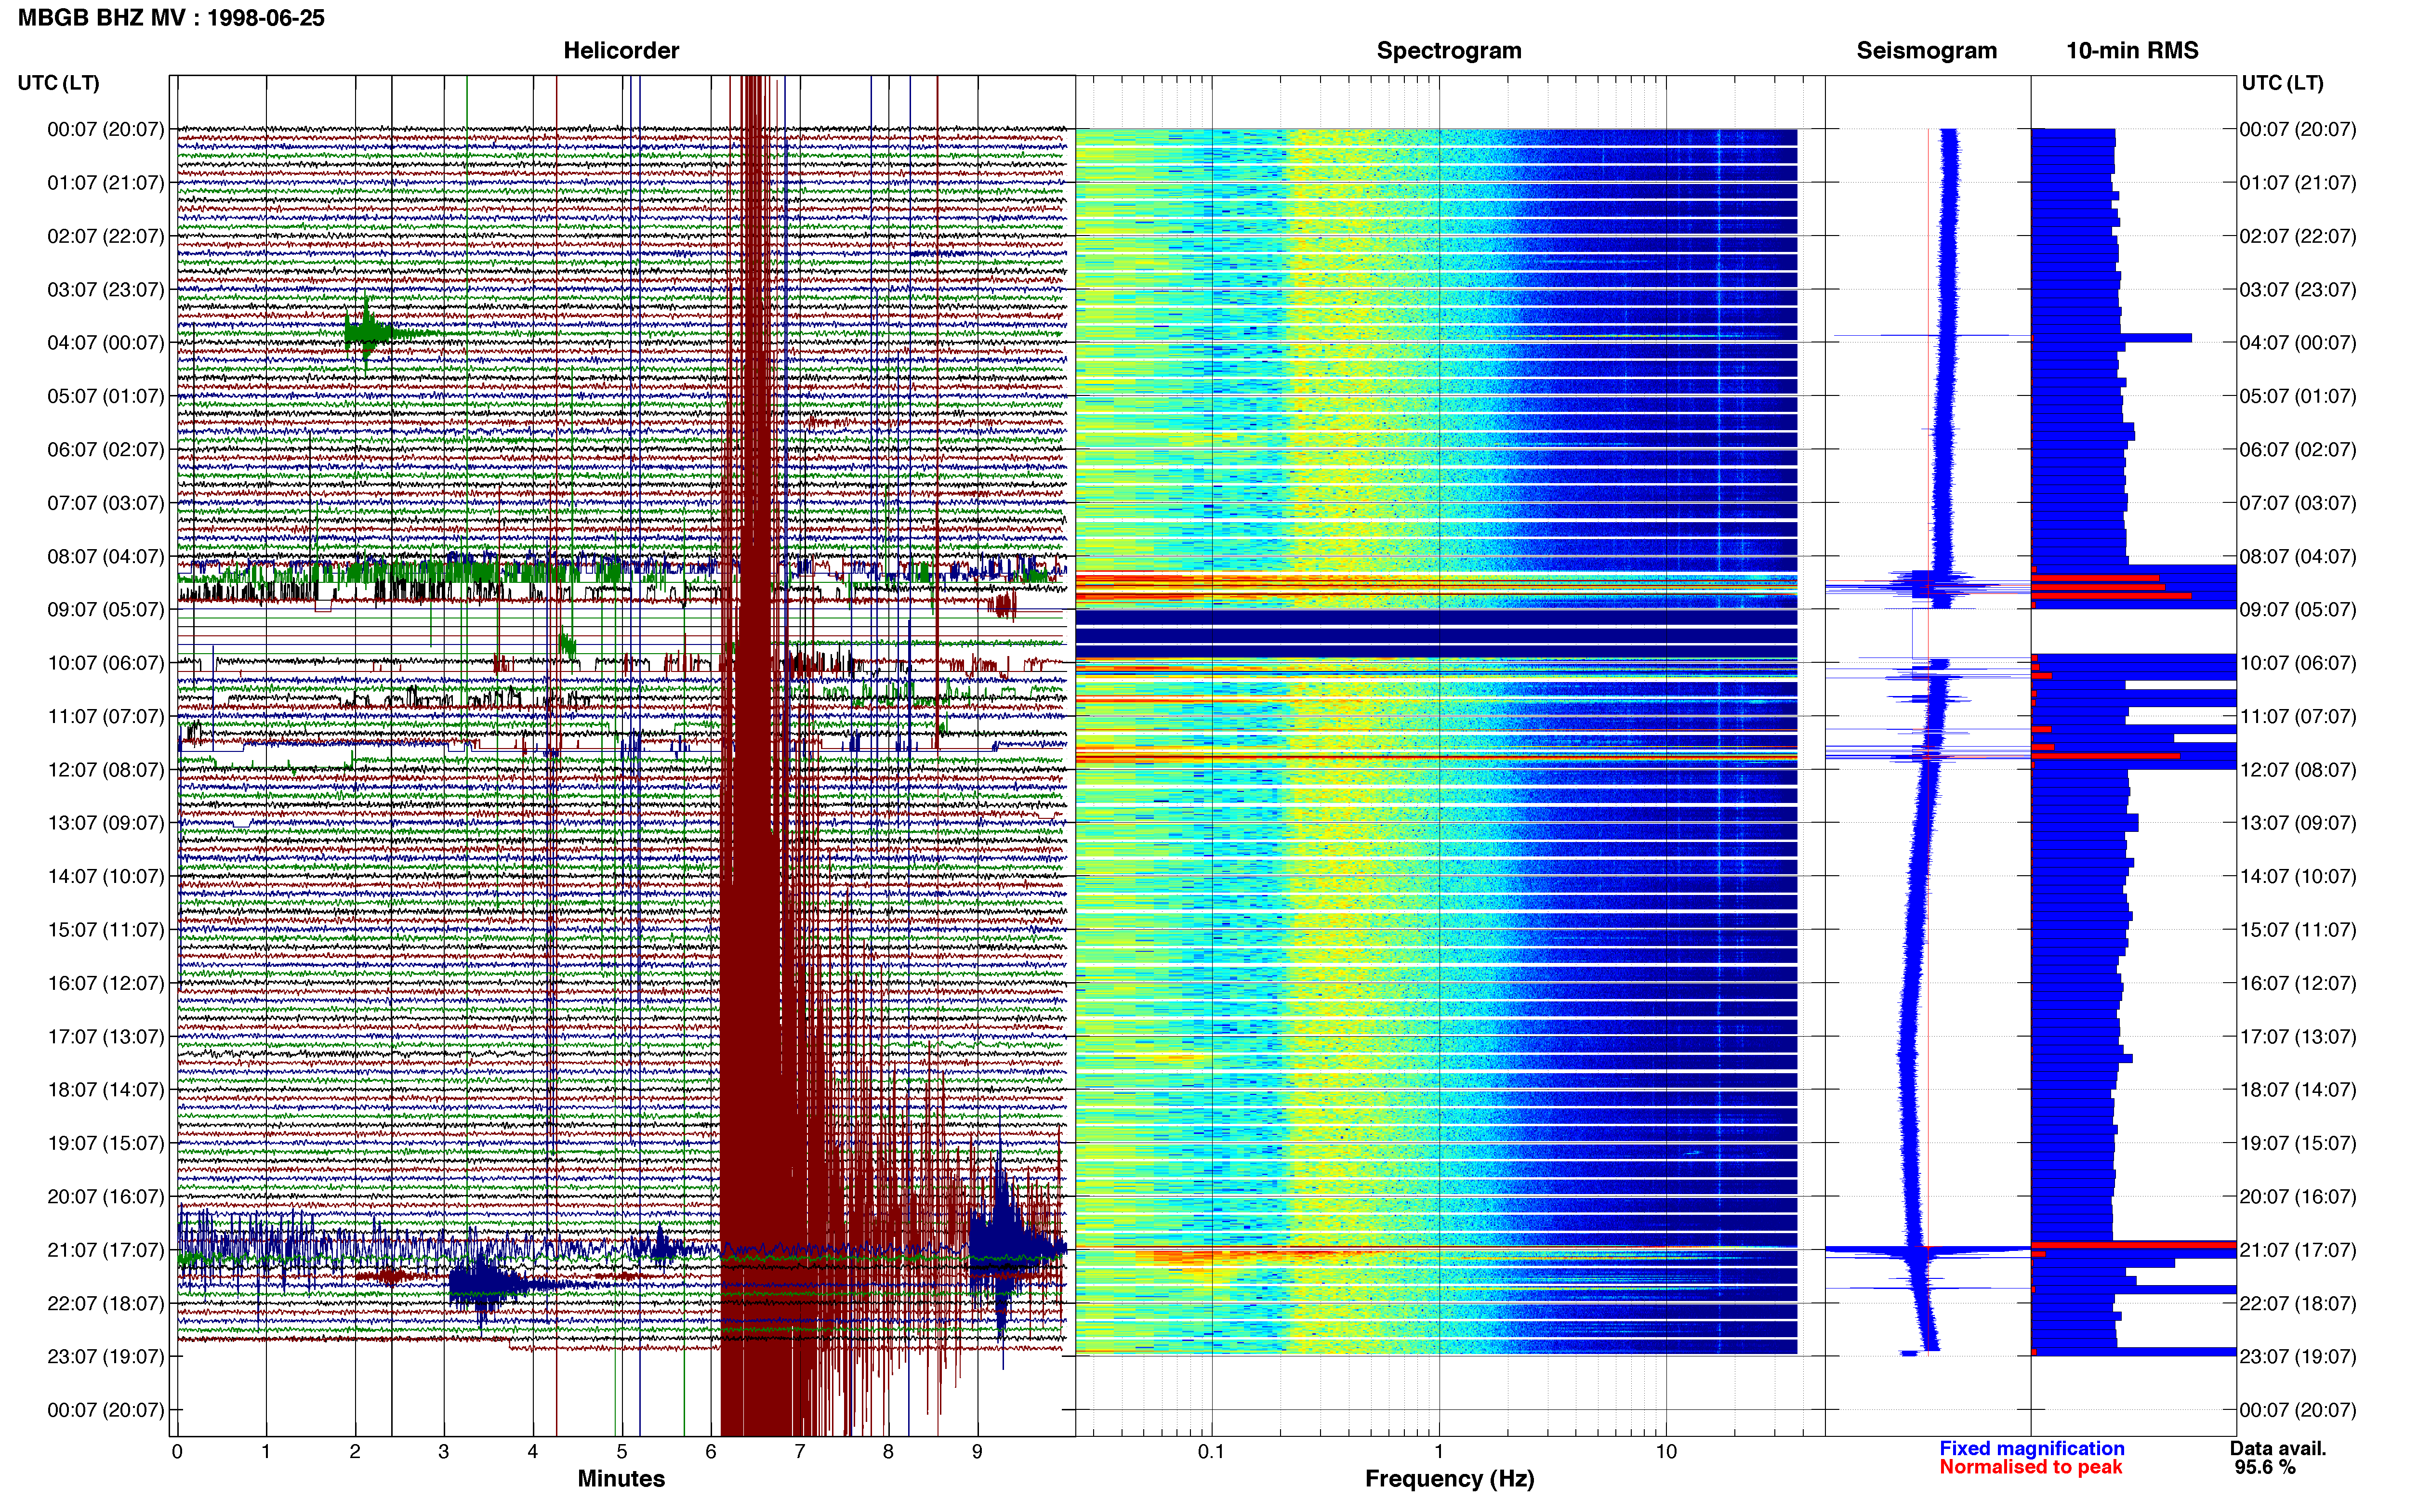Click the '0.1' frequency tick label
The width and height of the screenshot is (2418, 1512).
pos(1211,1452)
